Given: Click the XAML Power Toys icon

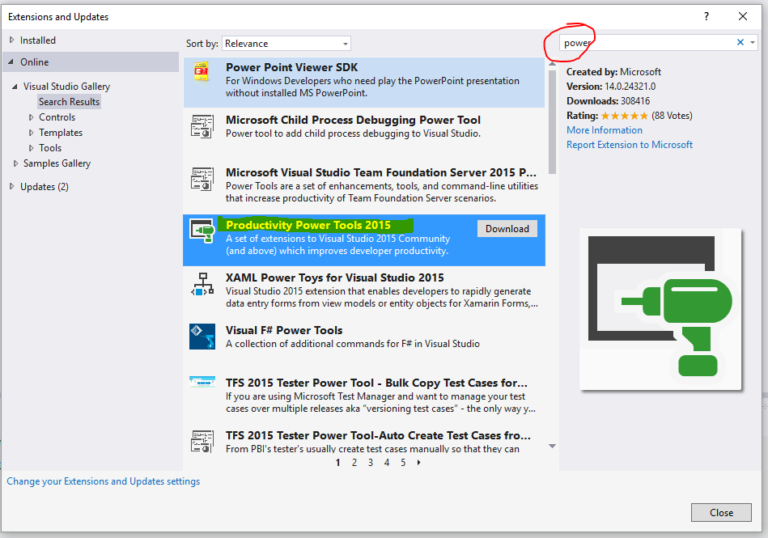Looking at the screenshot, I should (202, 284).
